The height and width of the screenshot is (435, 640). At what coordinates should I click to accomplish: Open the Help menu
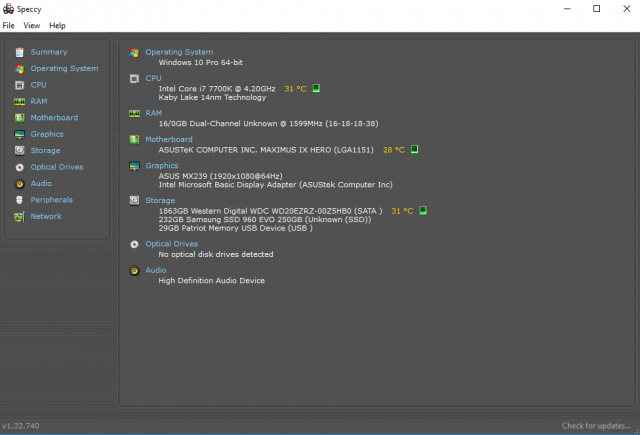(x=57, y=25)
